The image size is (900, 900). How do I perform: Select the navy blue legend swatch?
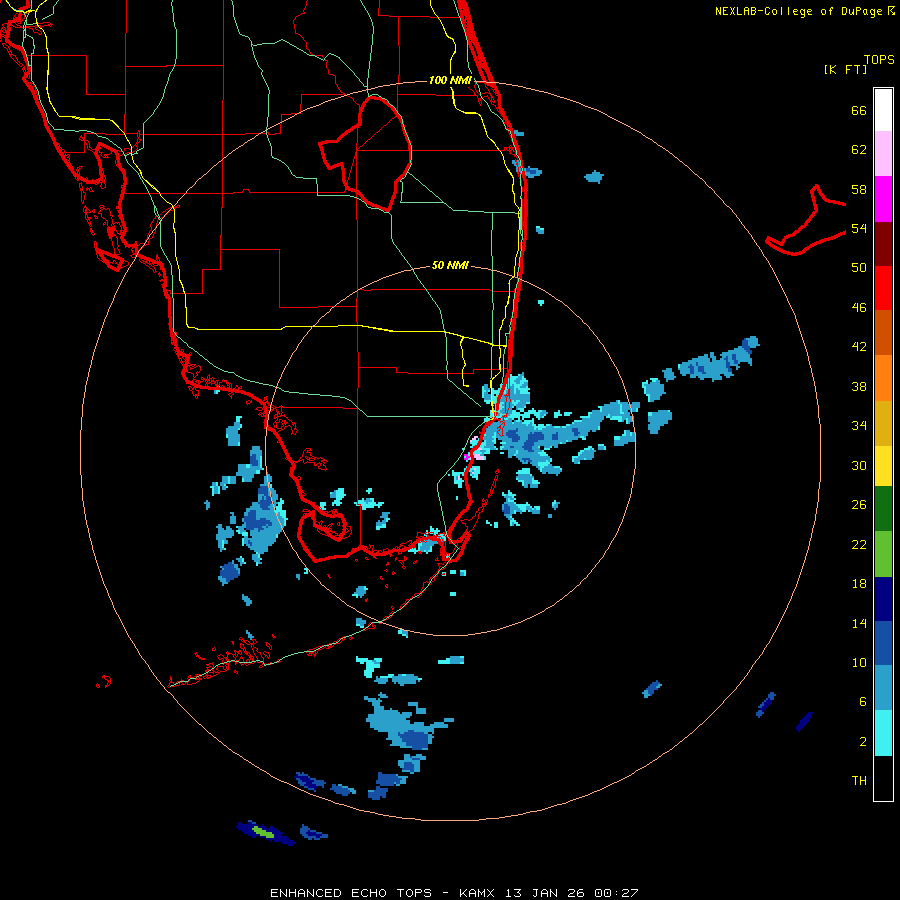(883, 599)
